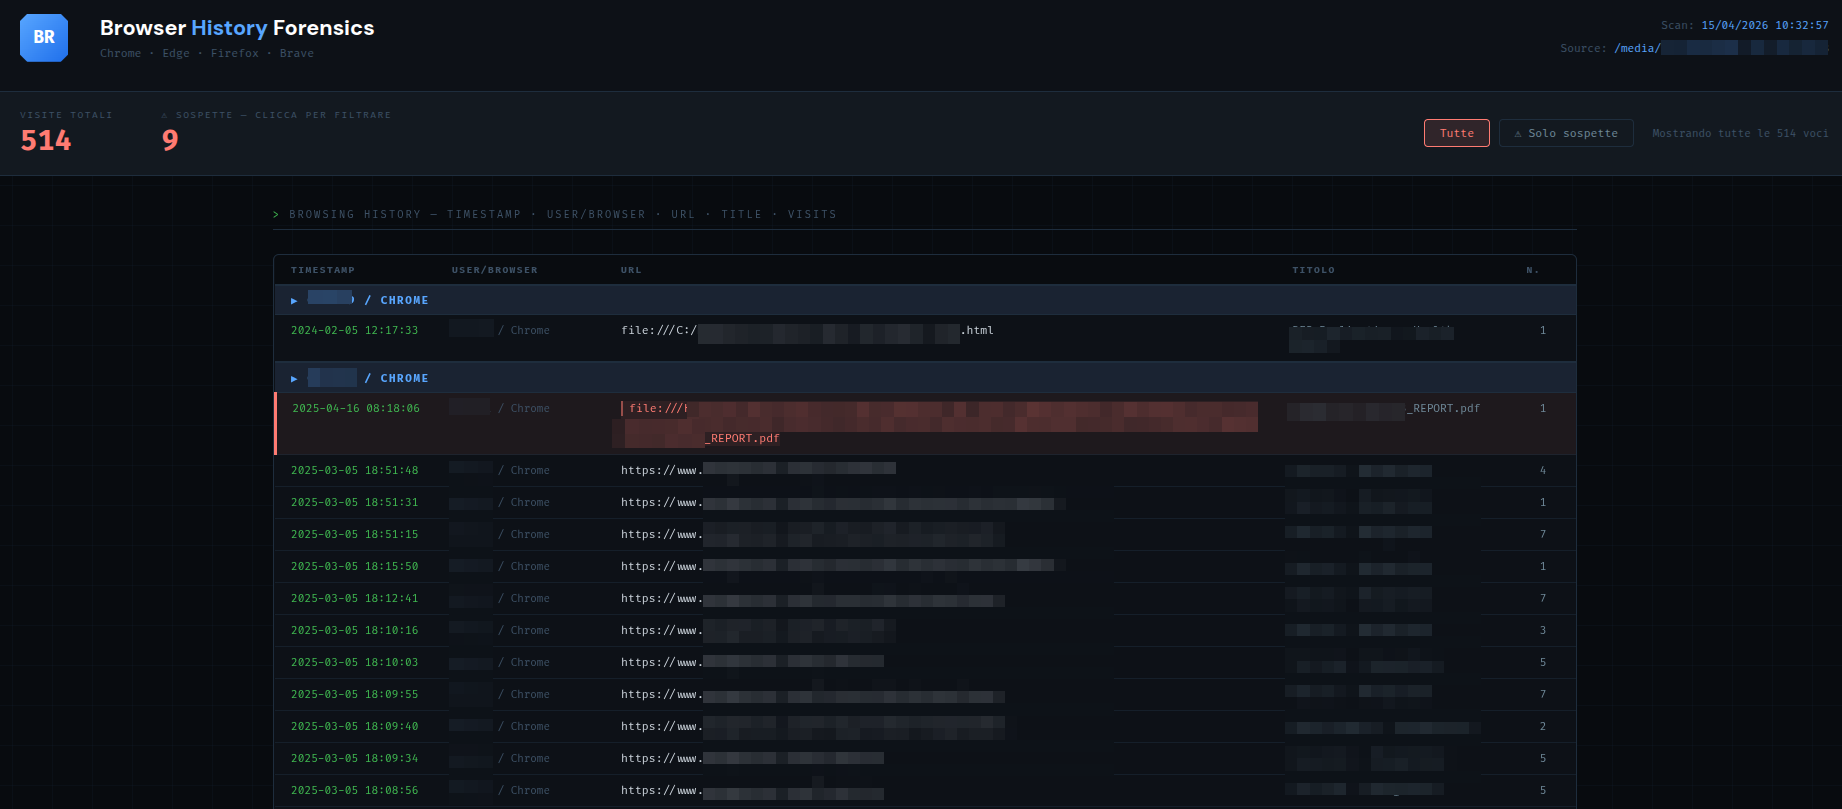The height and width of the screenshot is (809, 1842).
Task: Click the URL column header
Action: coord(631,270)
